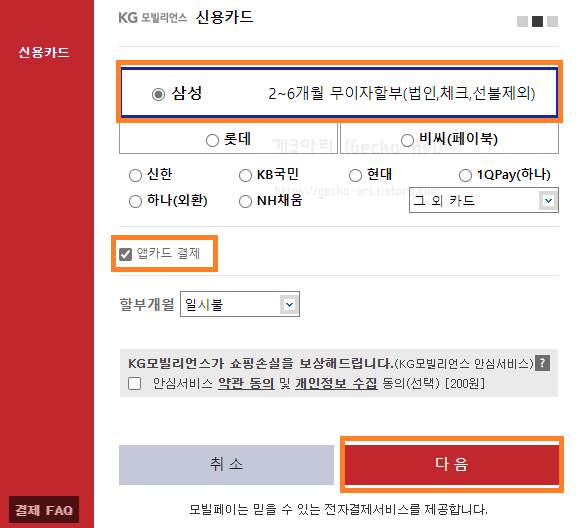Click KG모빌리언스가 쇼핑손실을 보상해드립니다 text
The image size is (580, 528).
tap(260, 363)
